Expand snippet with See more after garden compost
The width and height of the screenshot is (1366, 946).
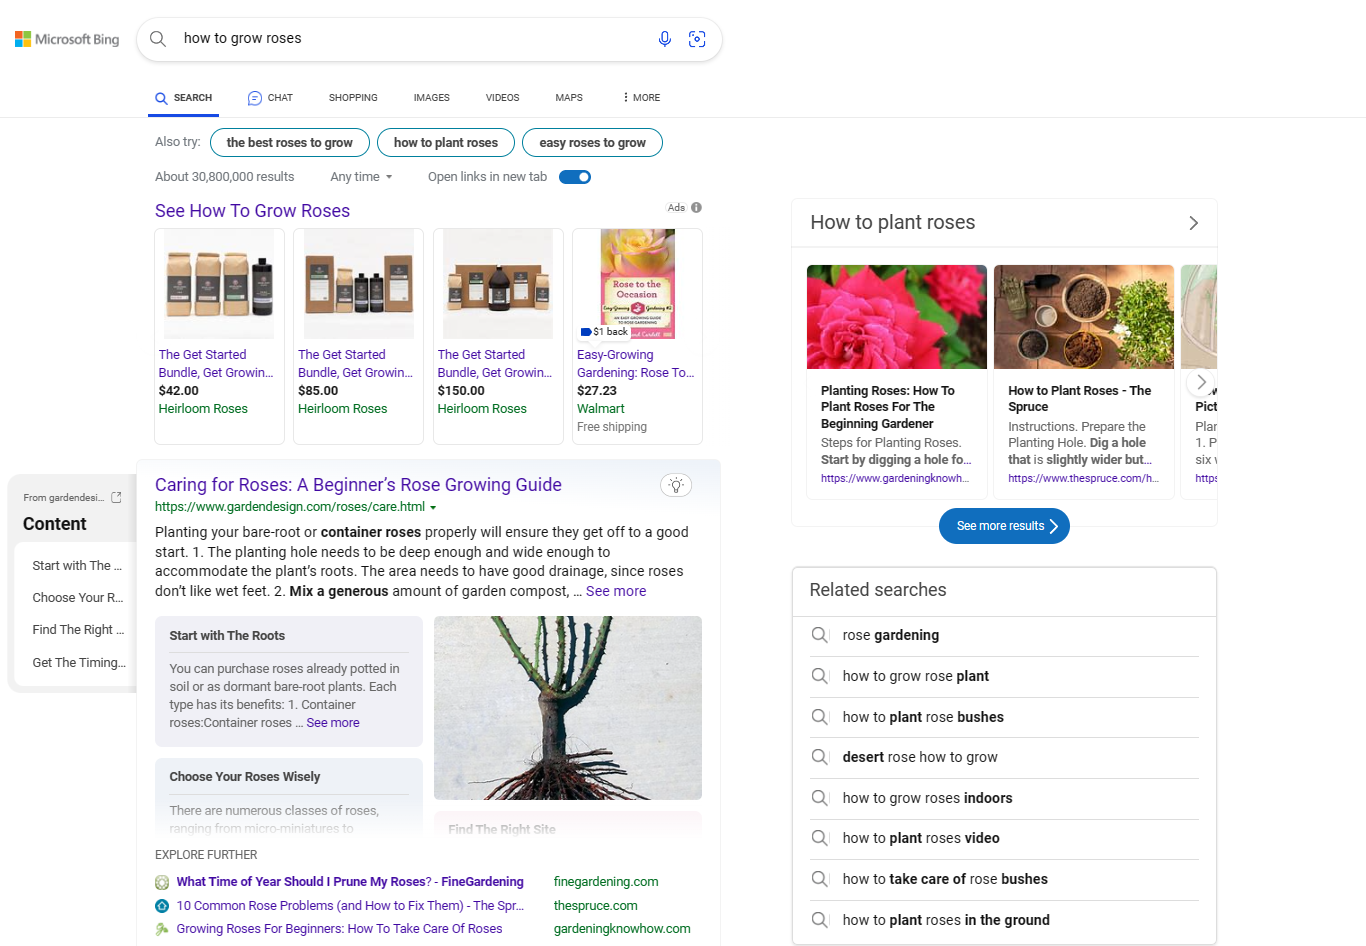click(616, 592)
